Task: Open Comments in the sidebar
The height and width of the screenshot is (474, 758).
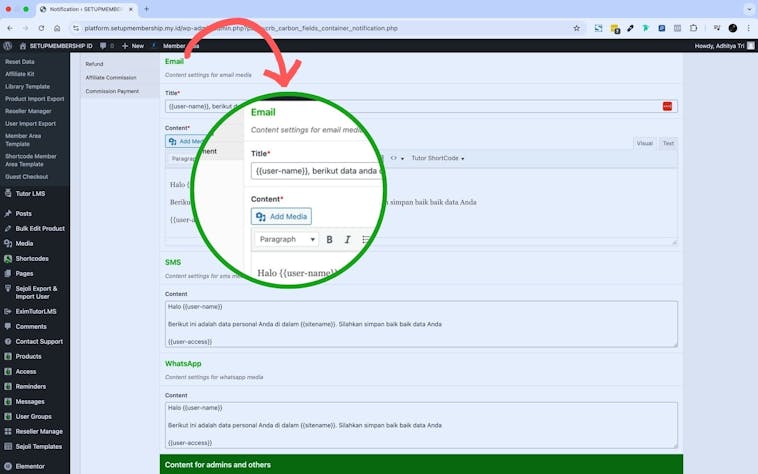Action: pyautogui.click(x=30, y=326)
